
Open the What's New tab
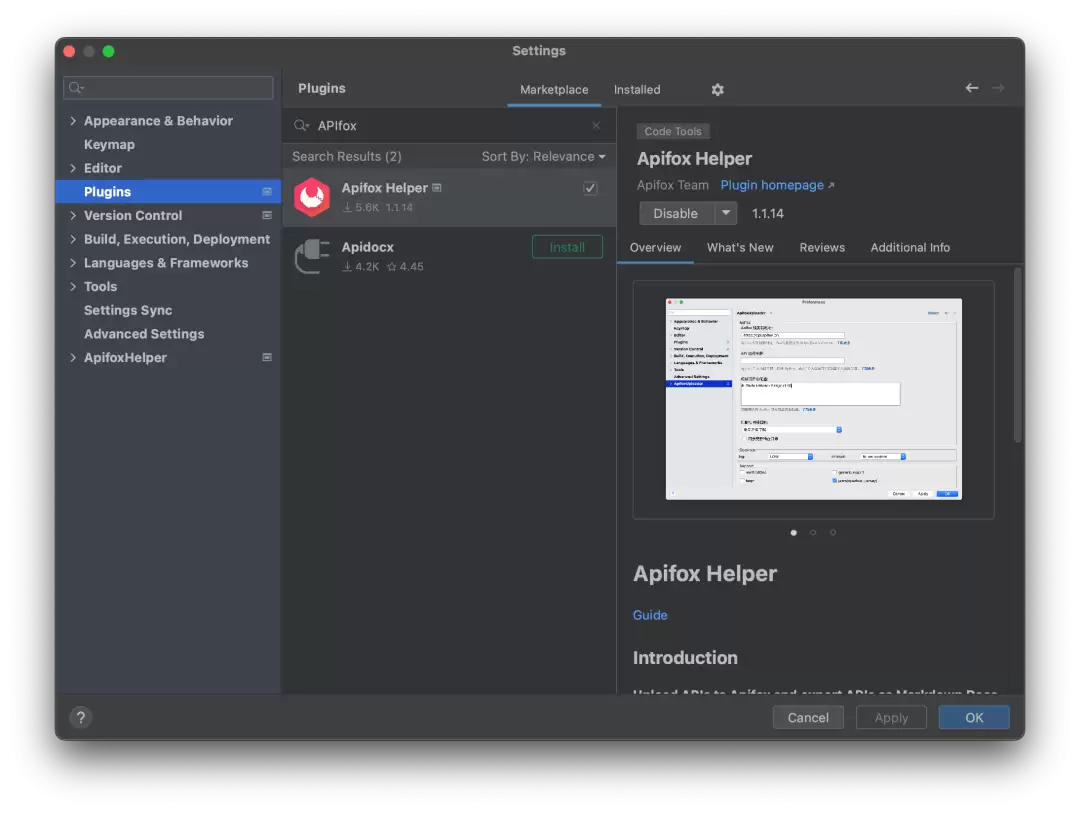740,247
